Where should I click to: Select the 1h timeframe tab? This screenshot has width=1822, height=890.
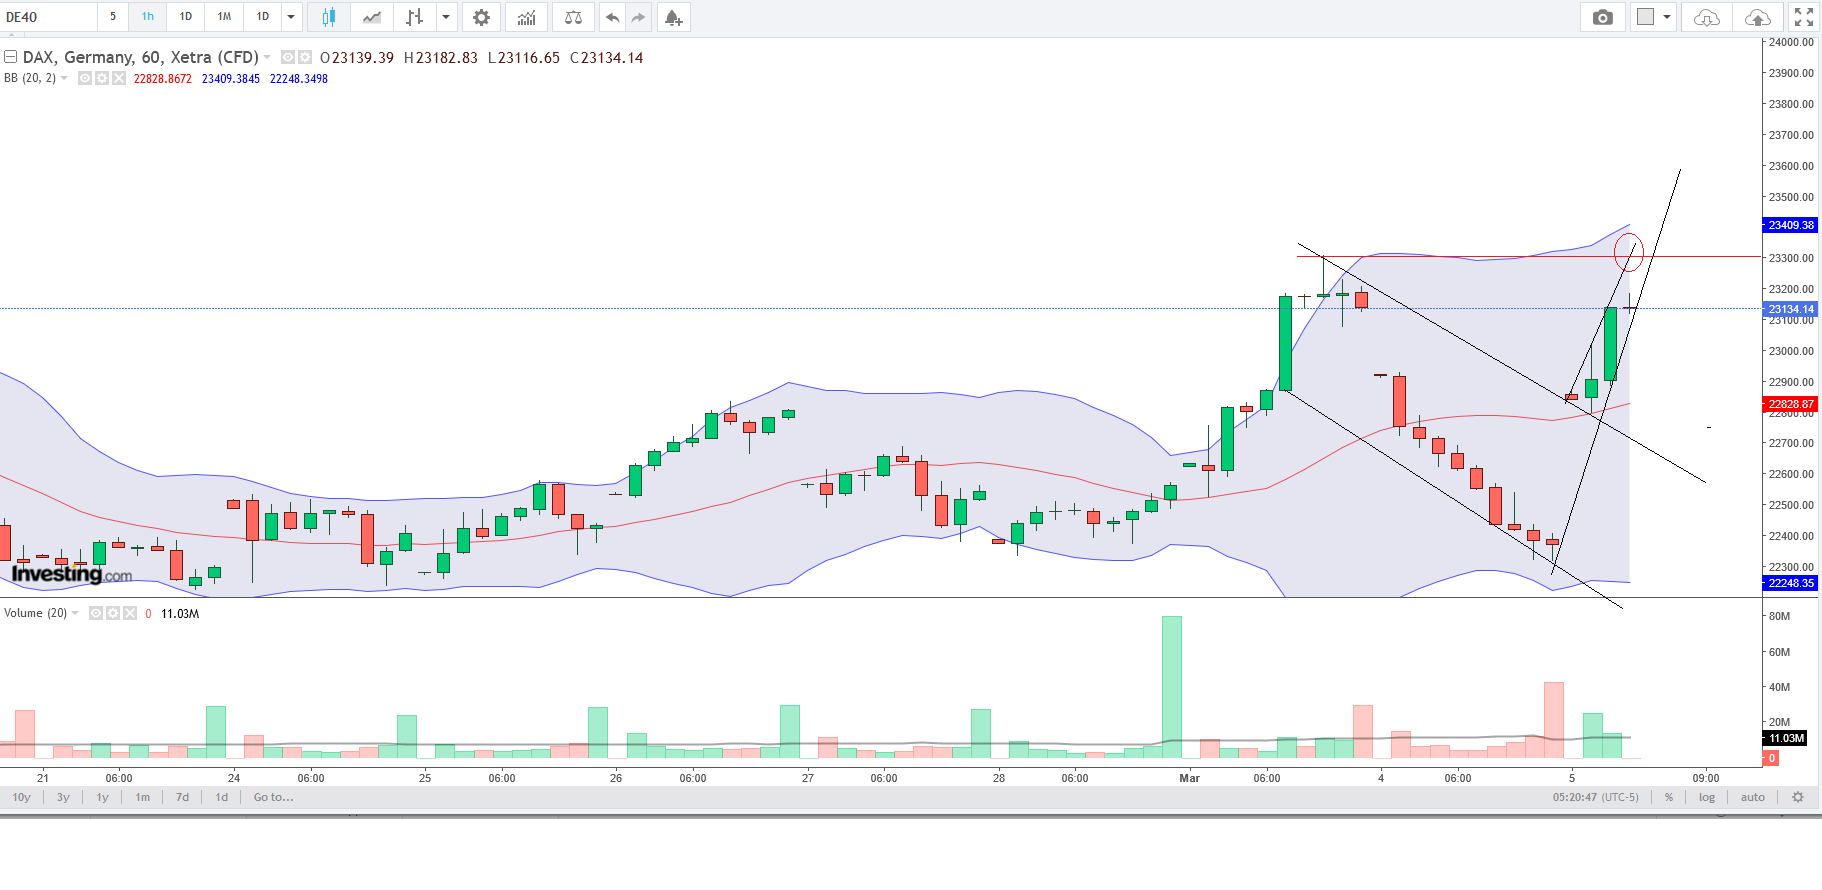click(147, 17)
